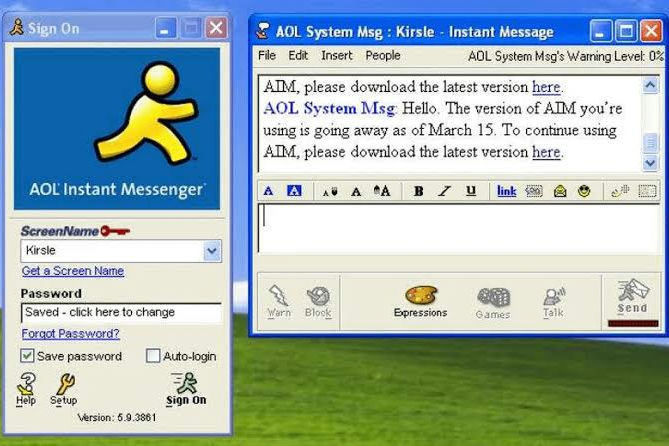Open the Insert menu
669x446 pixels.
336,56
